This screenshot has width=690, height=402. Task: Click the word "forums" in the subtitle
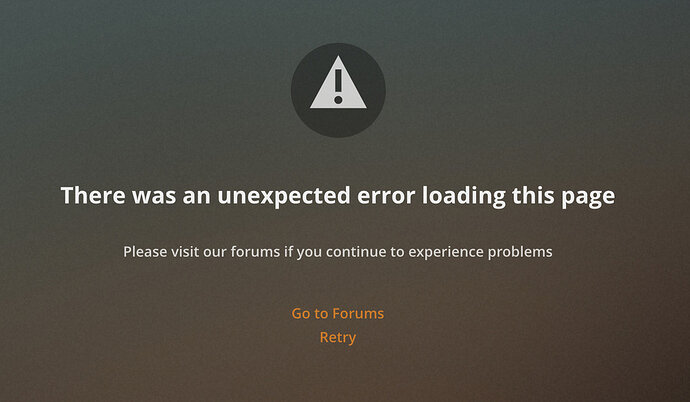255,252
